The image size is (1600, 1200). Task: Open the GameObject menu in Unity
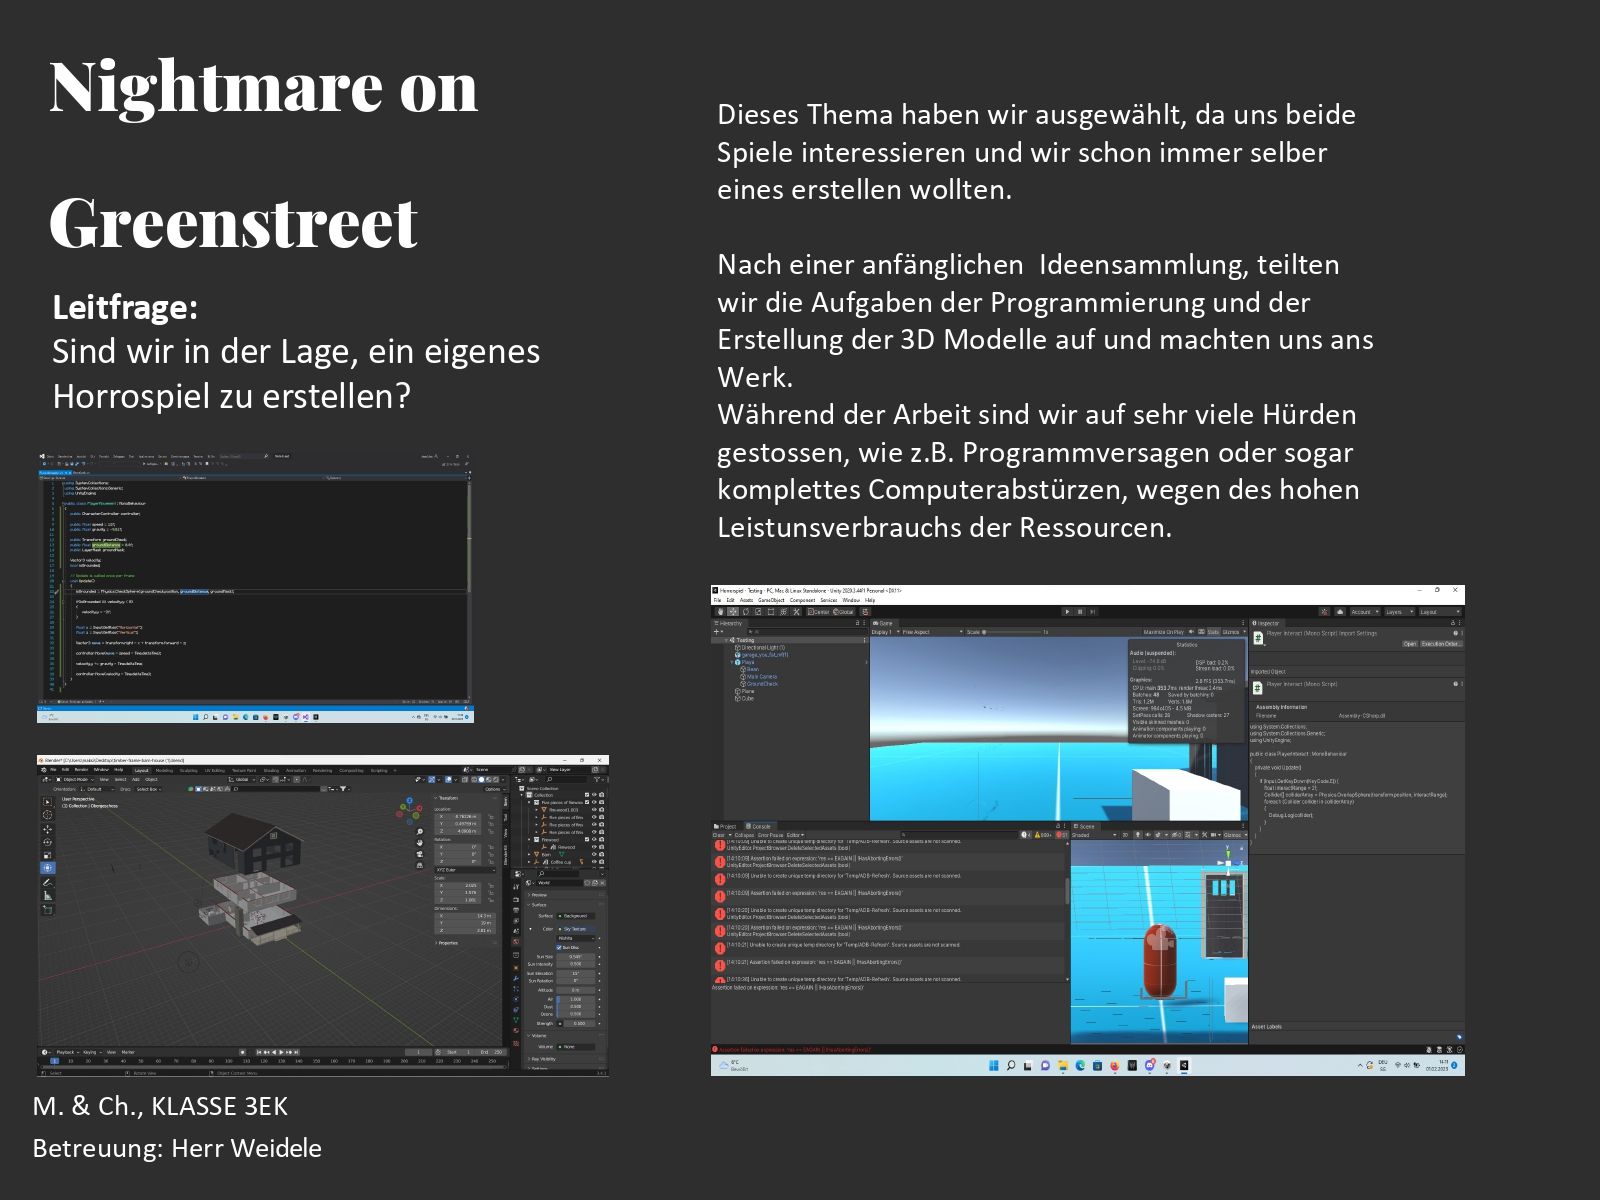(771, 600)
